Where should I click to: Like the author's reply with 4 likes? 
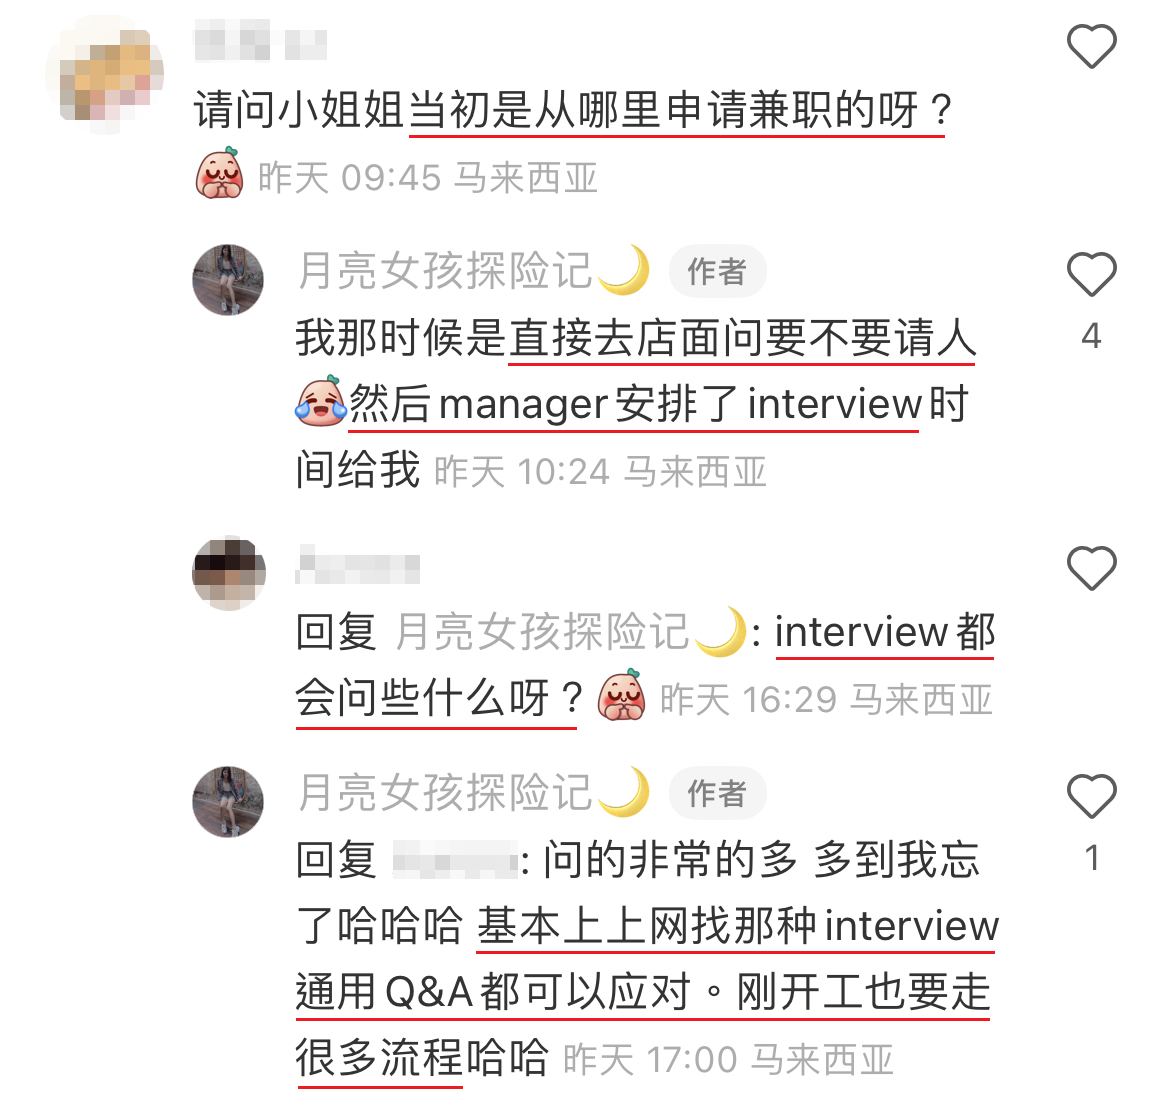(x=1091, y=275)
